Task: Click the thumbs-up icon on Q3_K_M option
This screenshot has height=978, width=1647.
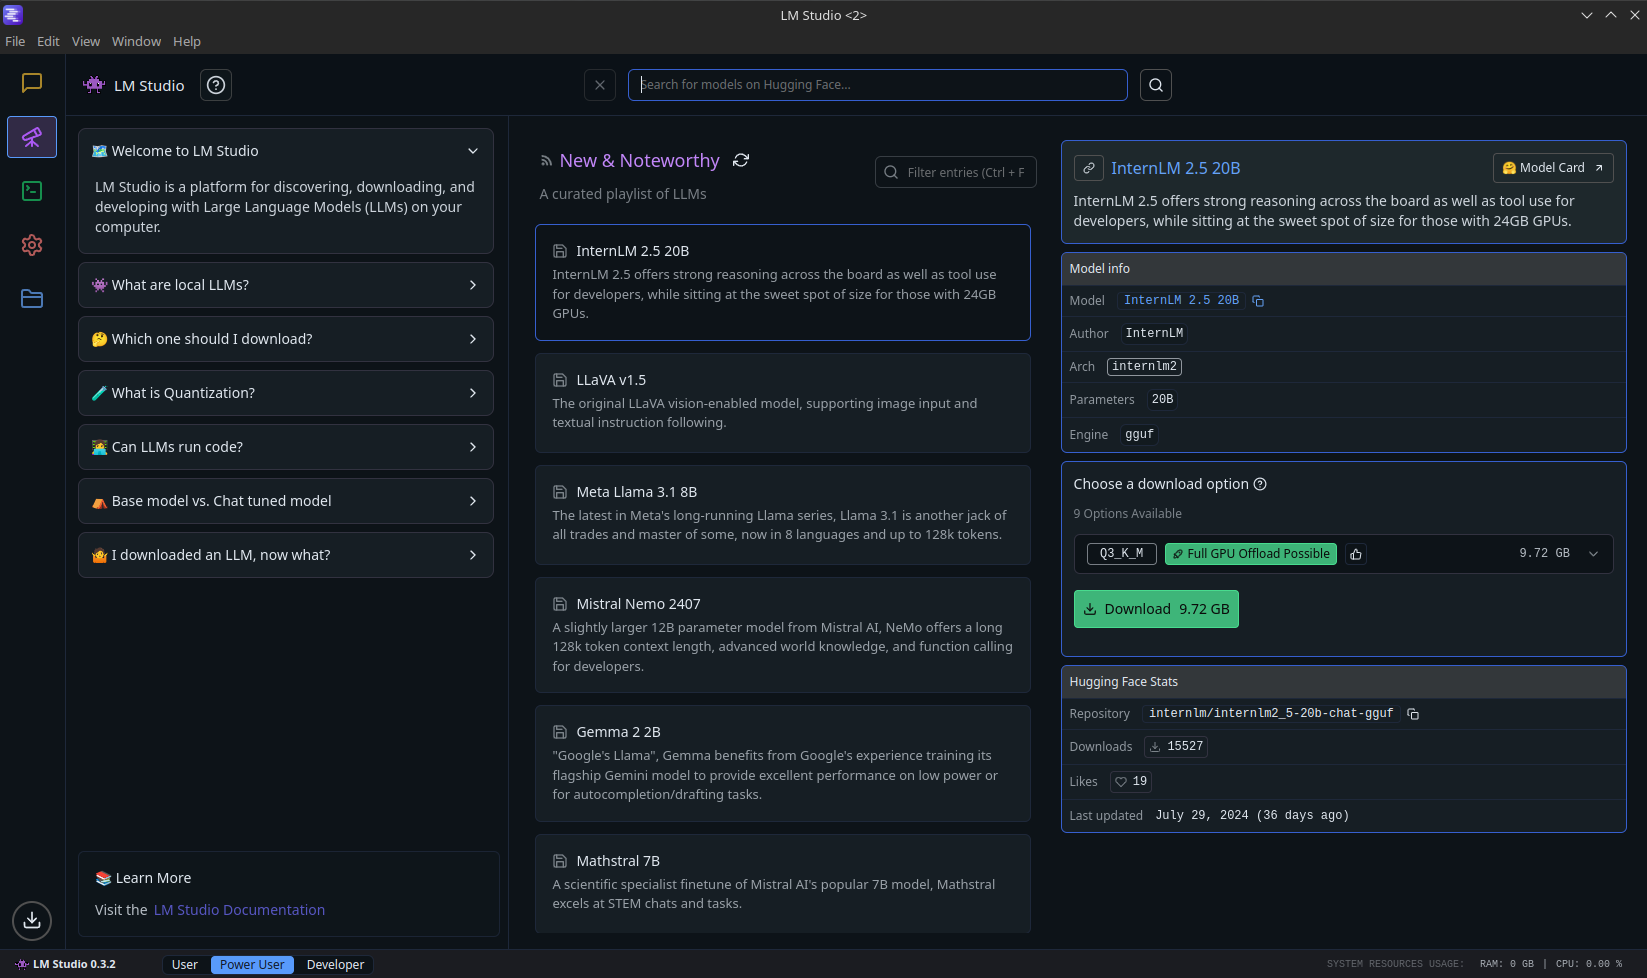Action: point(1356,554)
